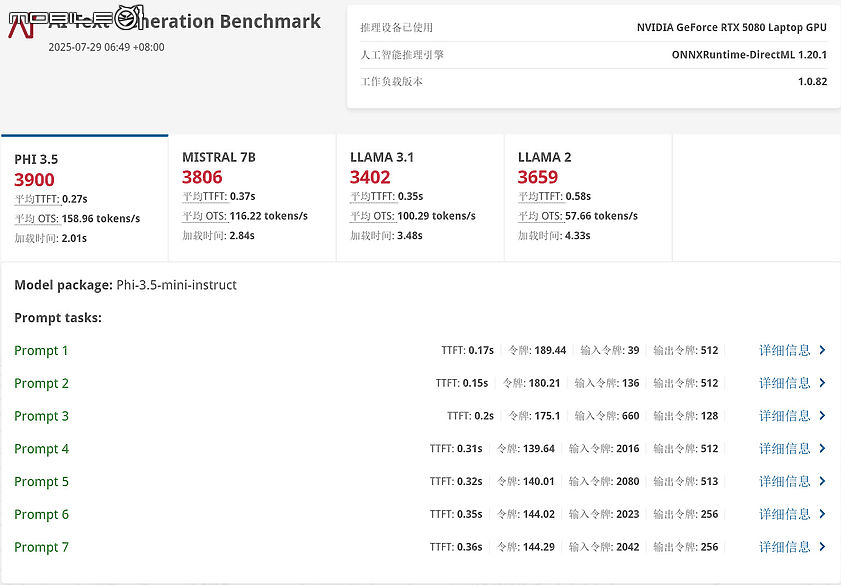Click the chevron arrow in Prompt 7 row
841x585 pixels.
pos(822,546)
